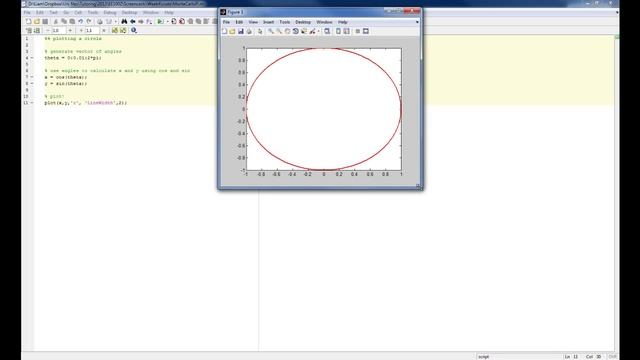This screenshot has height=360, width=640.
Task: Open the editor Debug menu
Action: (x=110, y=13)
